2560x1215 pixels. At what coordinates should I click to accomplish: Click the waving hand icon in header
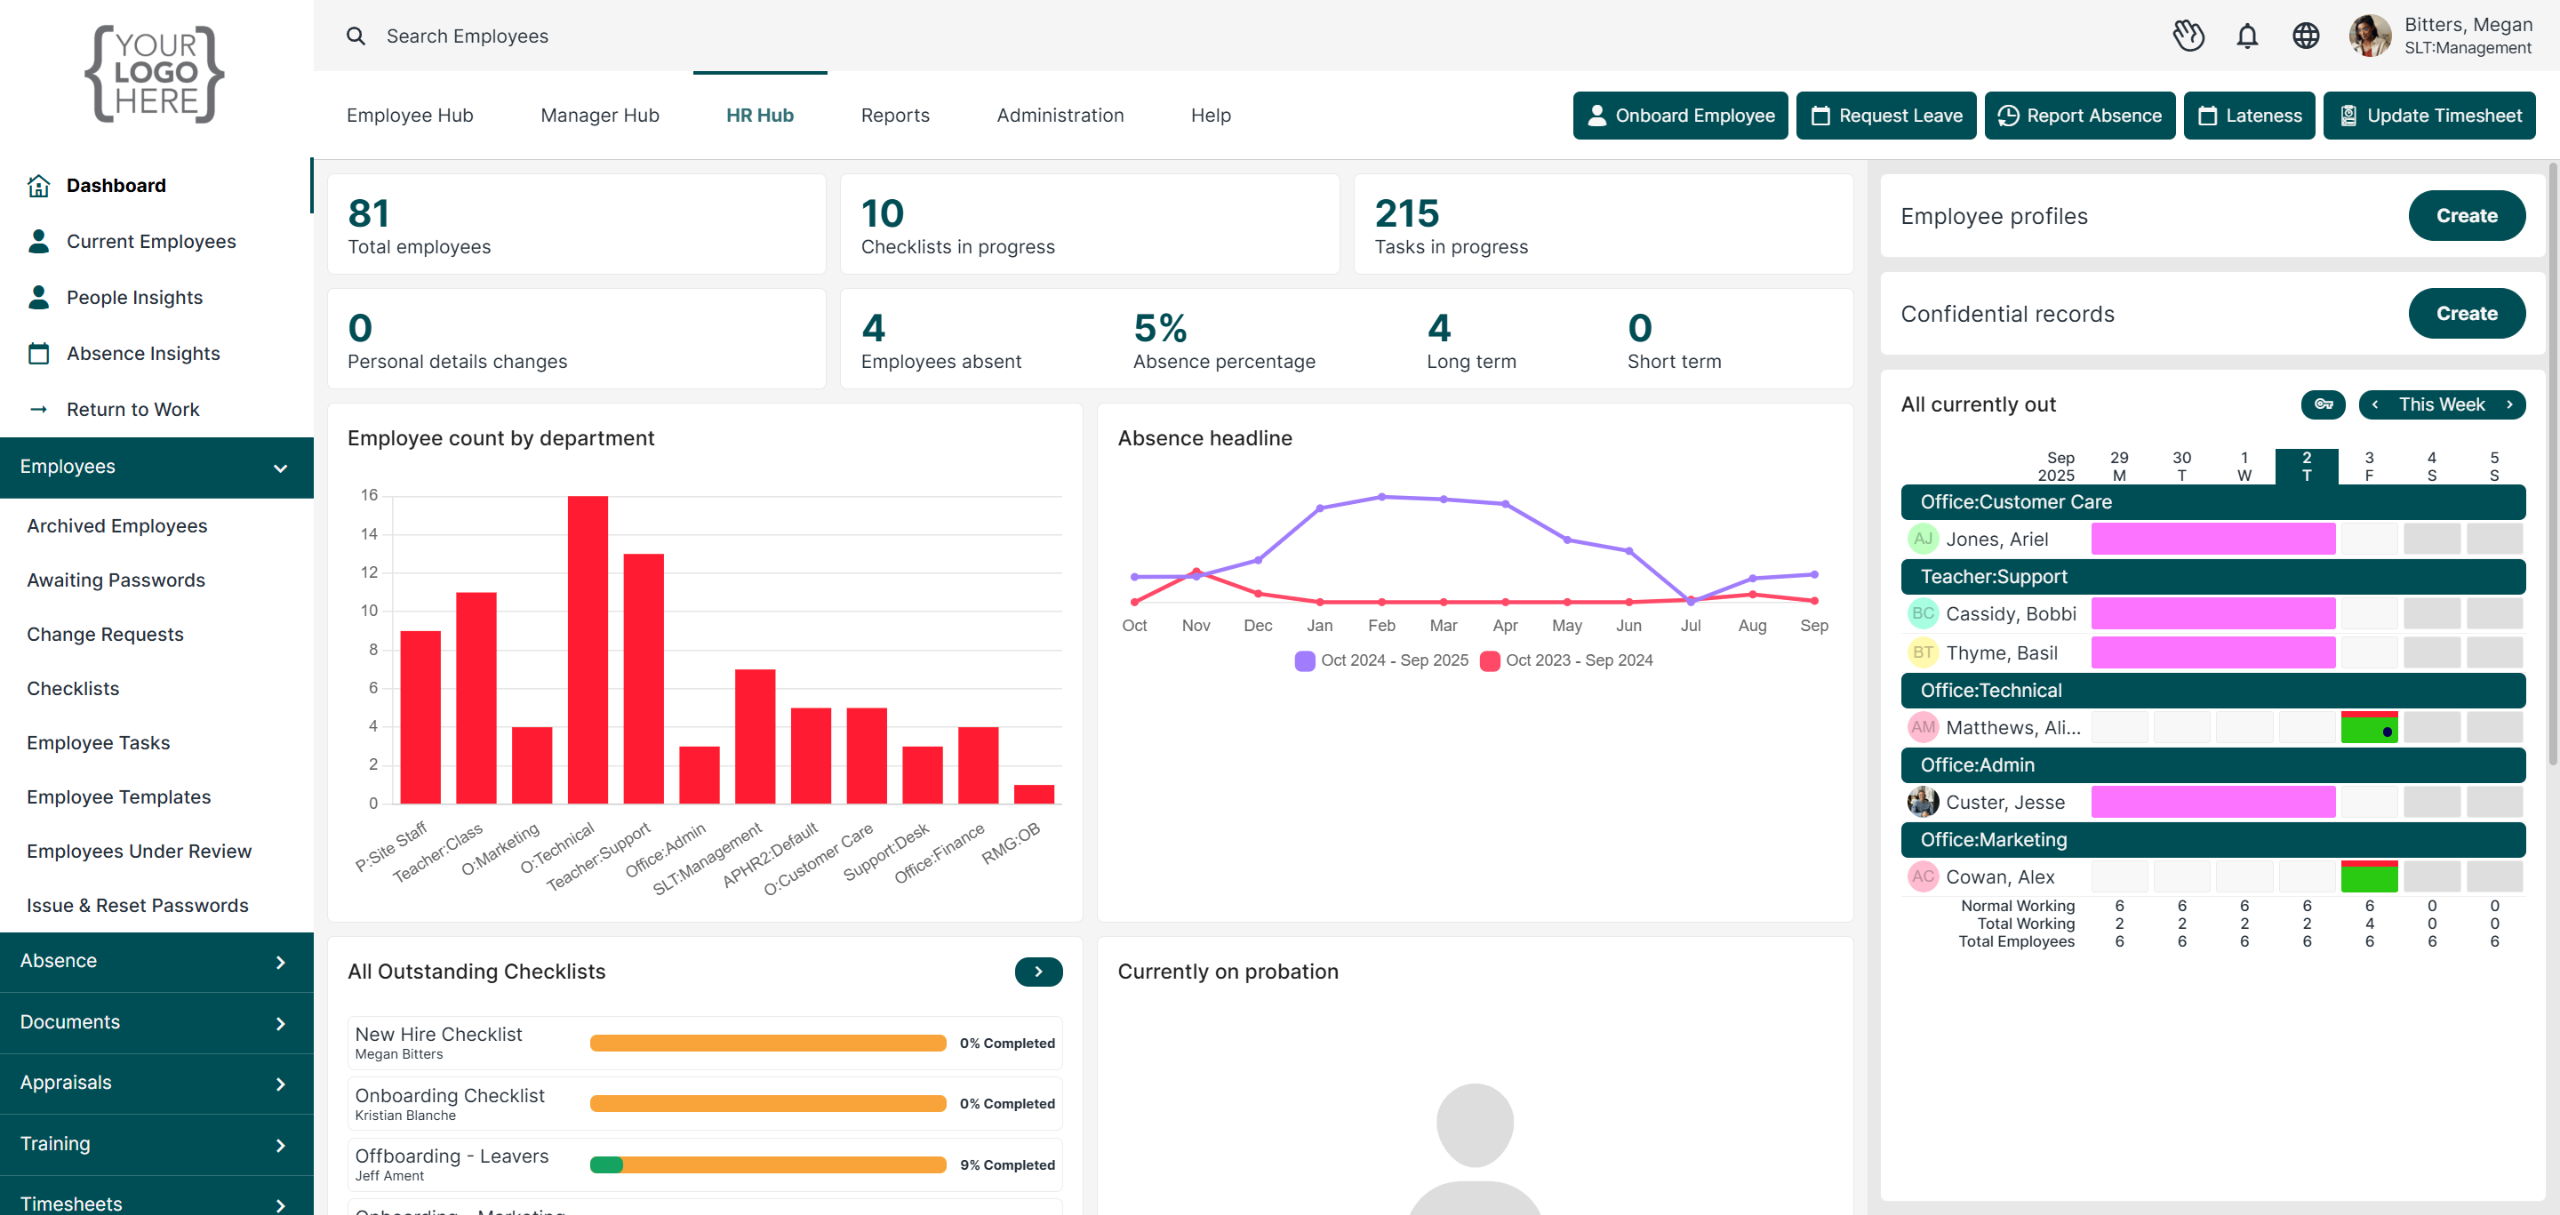pos(2188,36)
